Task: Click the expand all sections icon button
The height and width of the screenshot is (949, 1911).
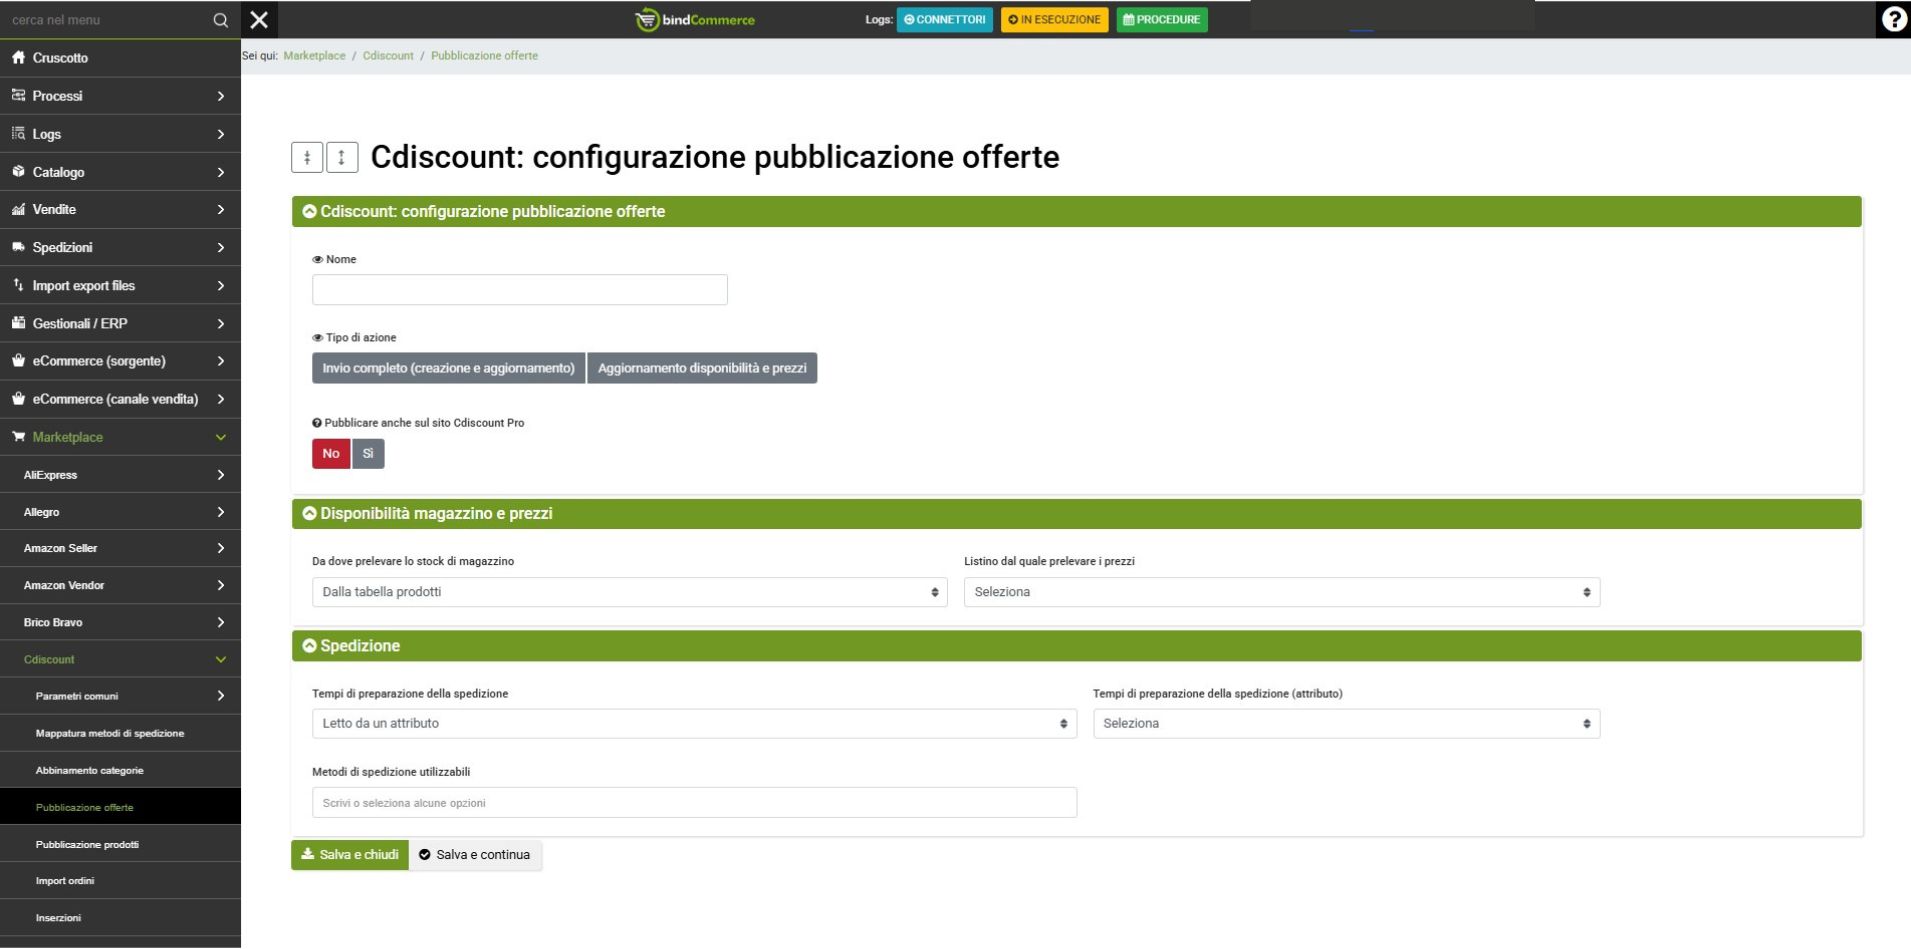Action: (x=341, y=157)
